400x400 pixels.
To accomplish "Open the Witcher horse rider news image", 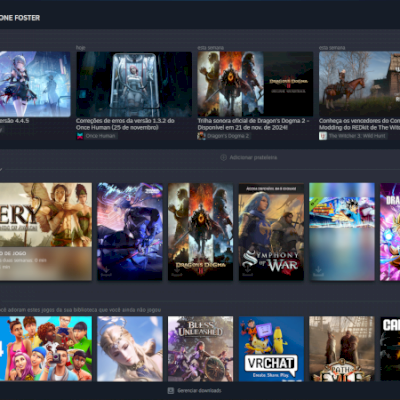I will 359,84.
